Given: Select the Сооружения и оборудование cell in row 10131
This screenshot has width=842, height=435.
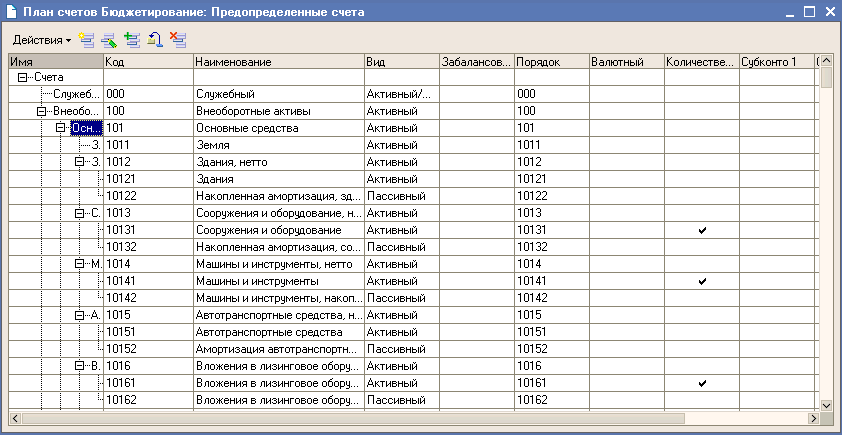Looking at the screenshot, I should coord(279,230).
